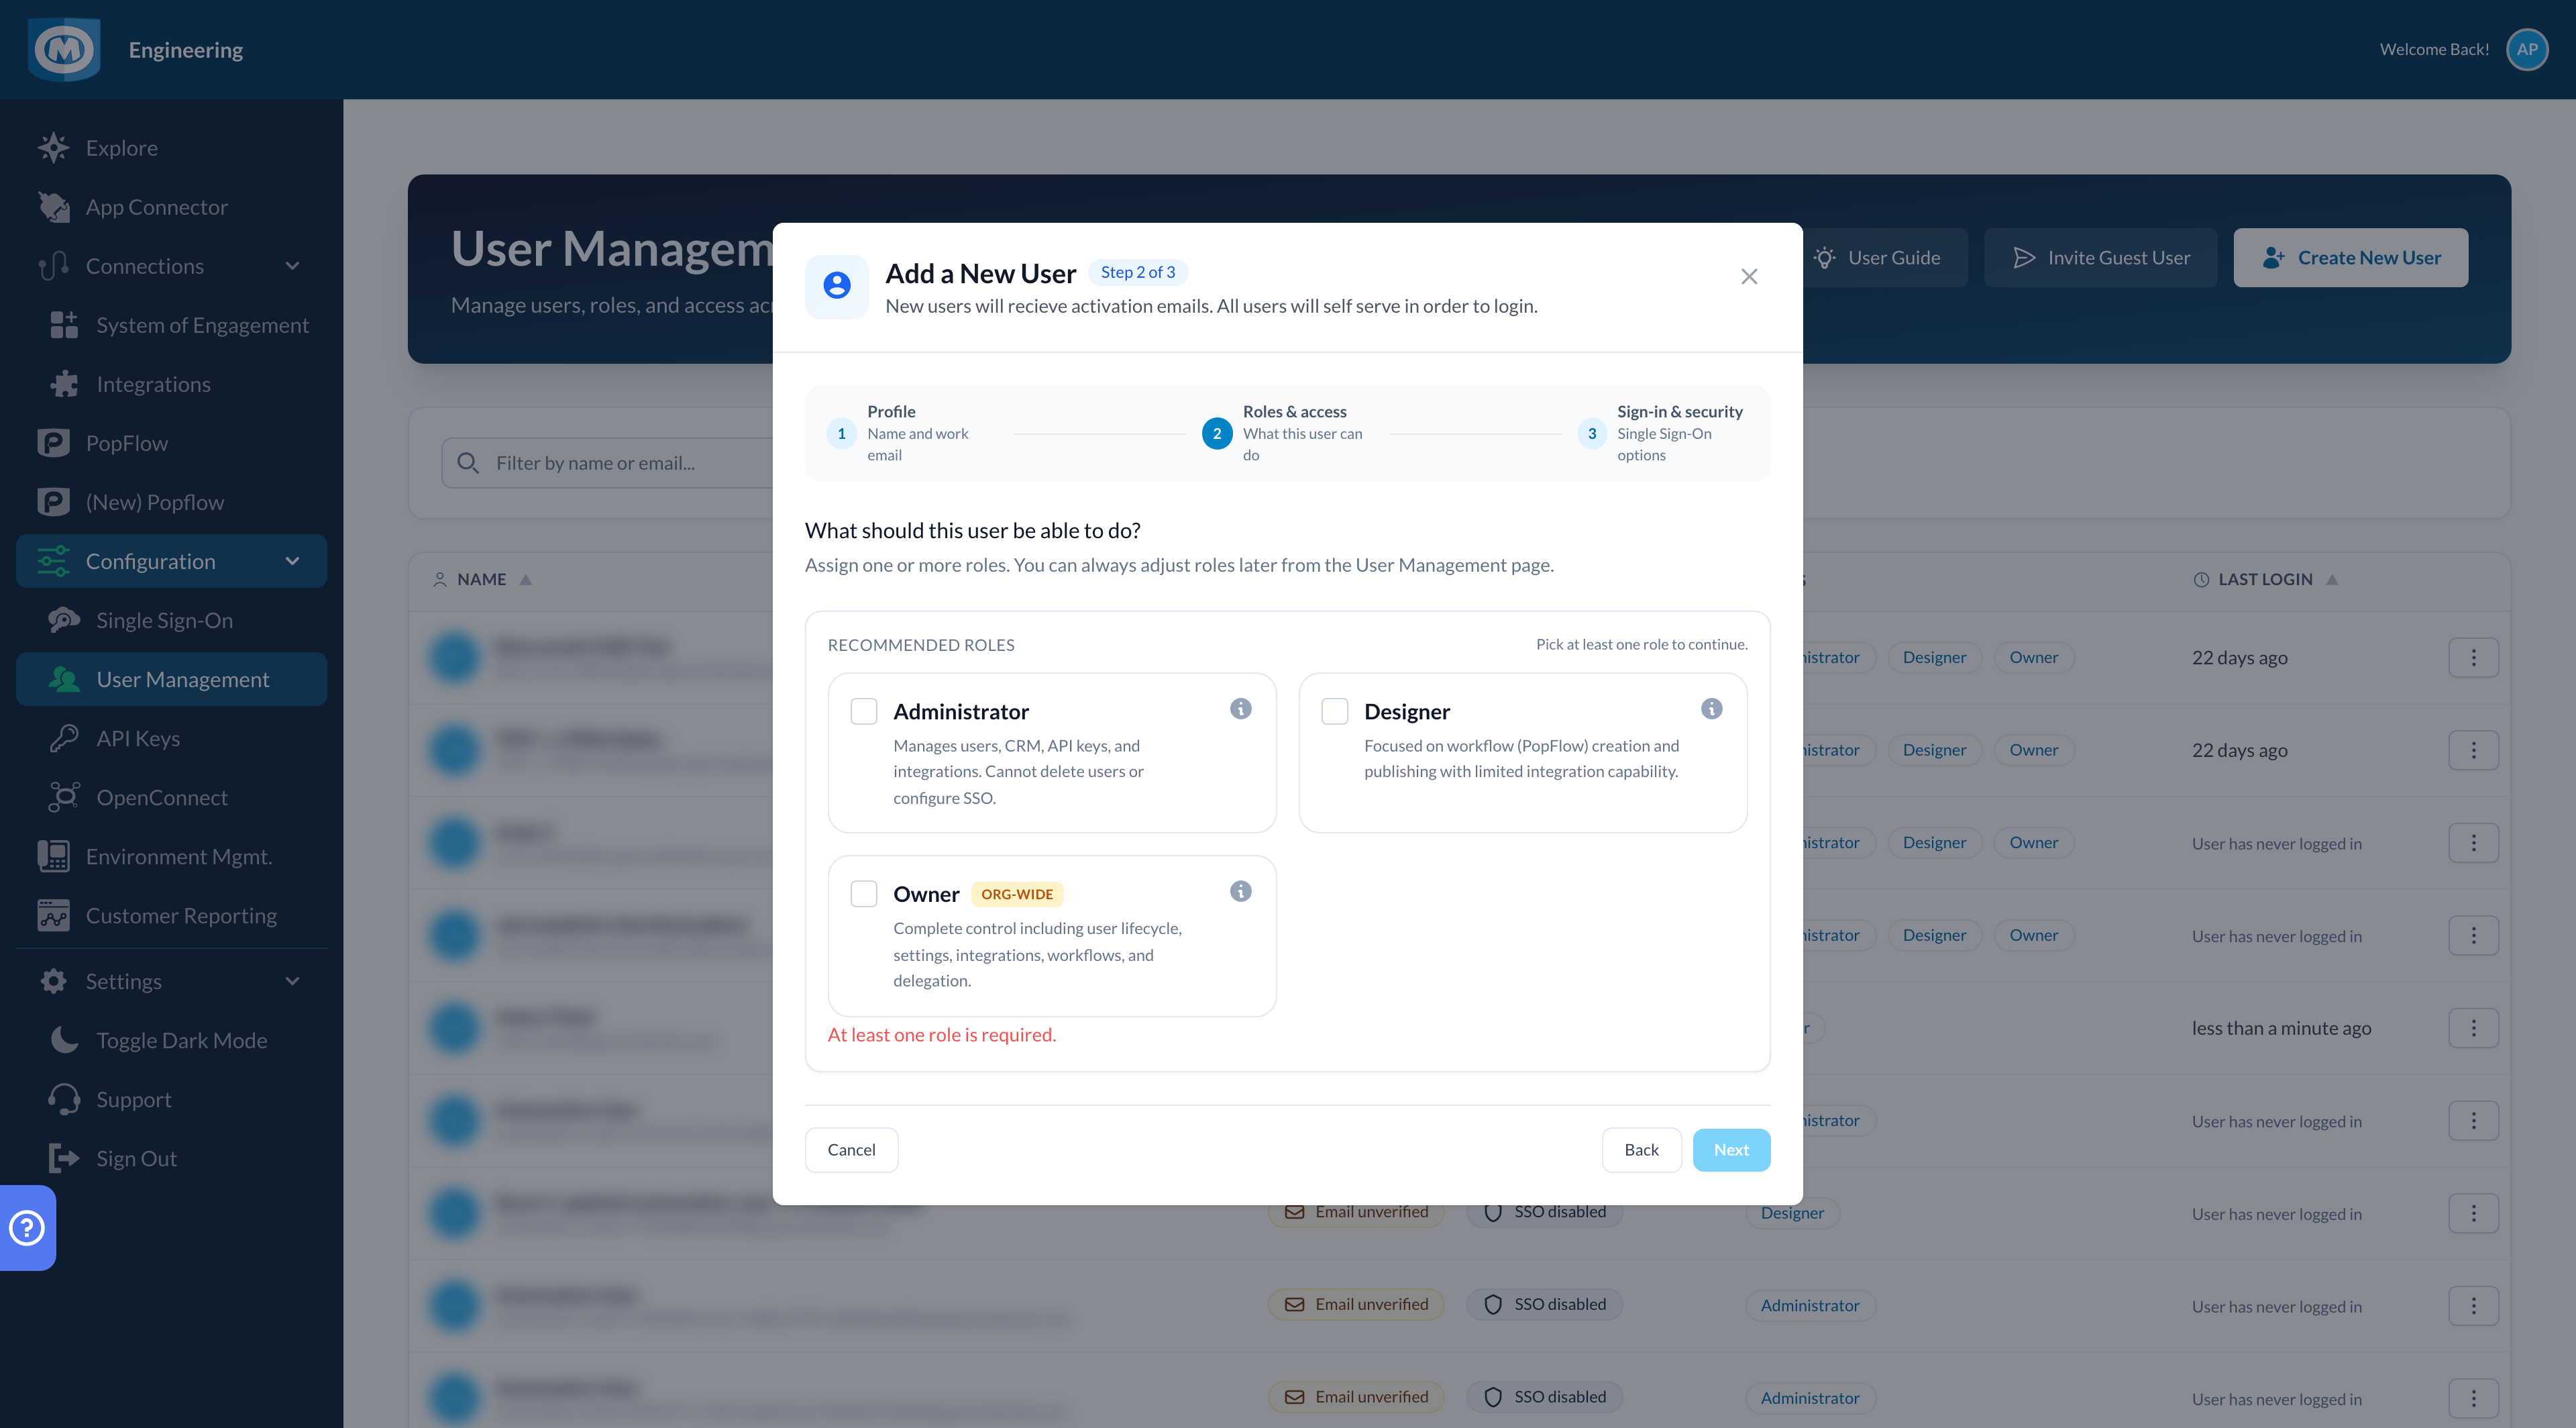Open the help question mark widget
The width and height of the screenshot is (2576, 1428).
click(27, 1227)
